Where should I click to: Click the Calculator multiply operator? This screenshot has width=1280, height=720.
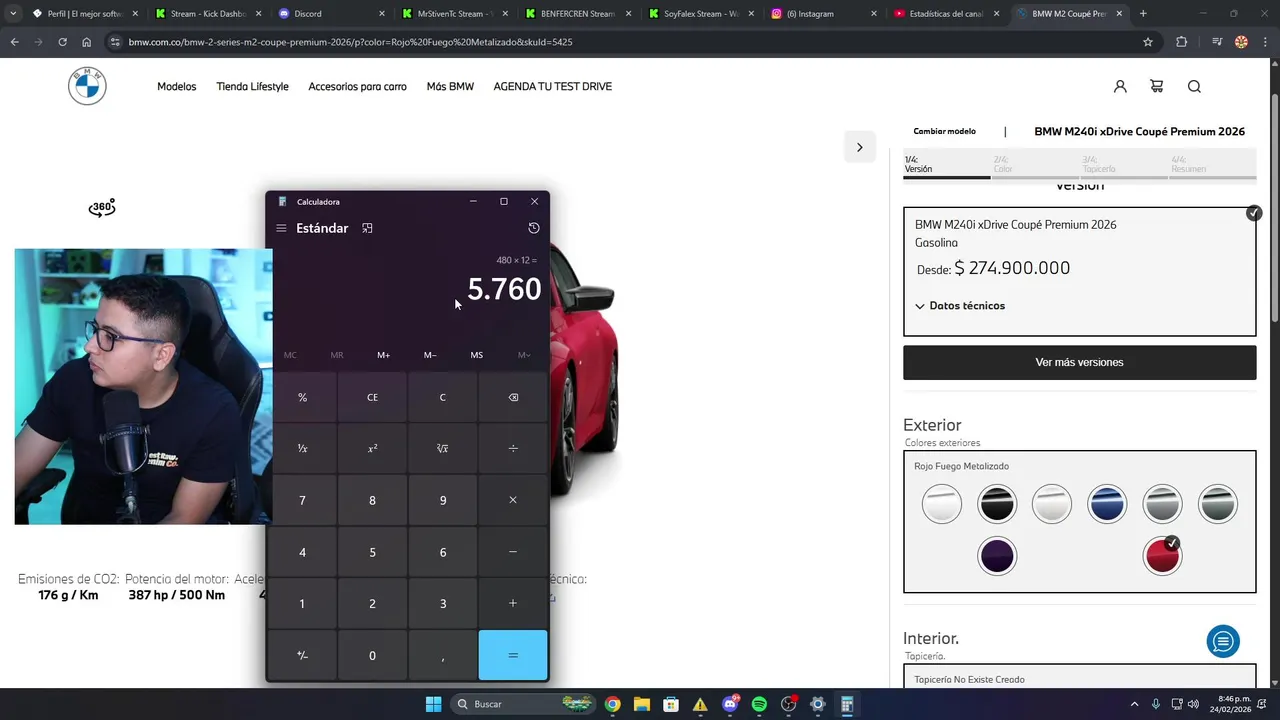tap(513, 500)
